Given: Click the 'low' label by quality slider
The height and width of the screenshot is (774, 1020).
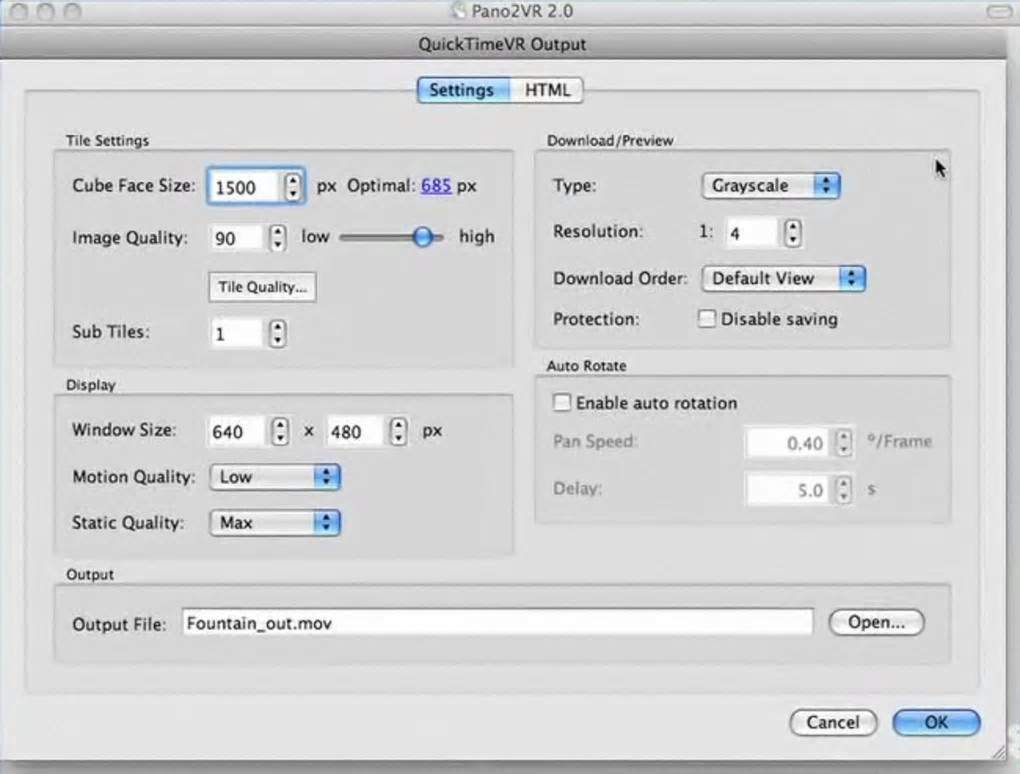Looking at the screenshot, I should 315,237.
